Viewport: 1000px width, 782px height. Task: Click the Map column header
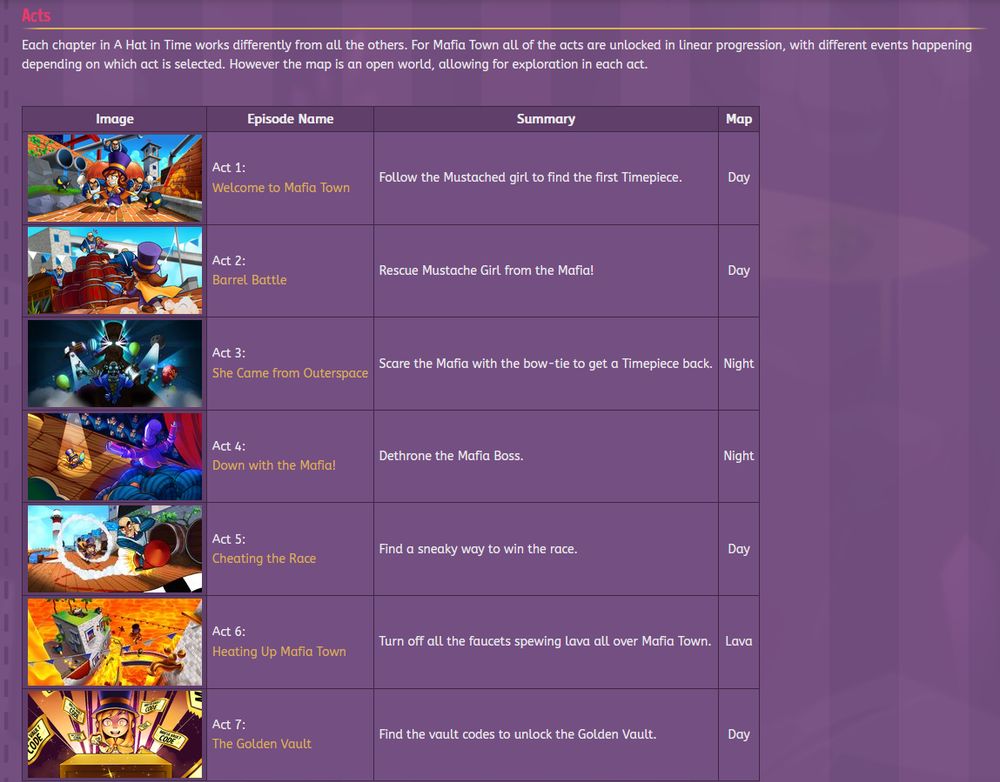(x=739, y=119)
